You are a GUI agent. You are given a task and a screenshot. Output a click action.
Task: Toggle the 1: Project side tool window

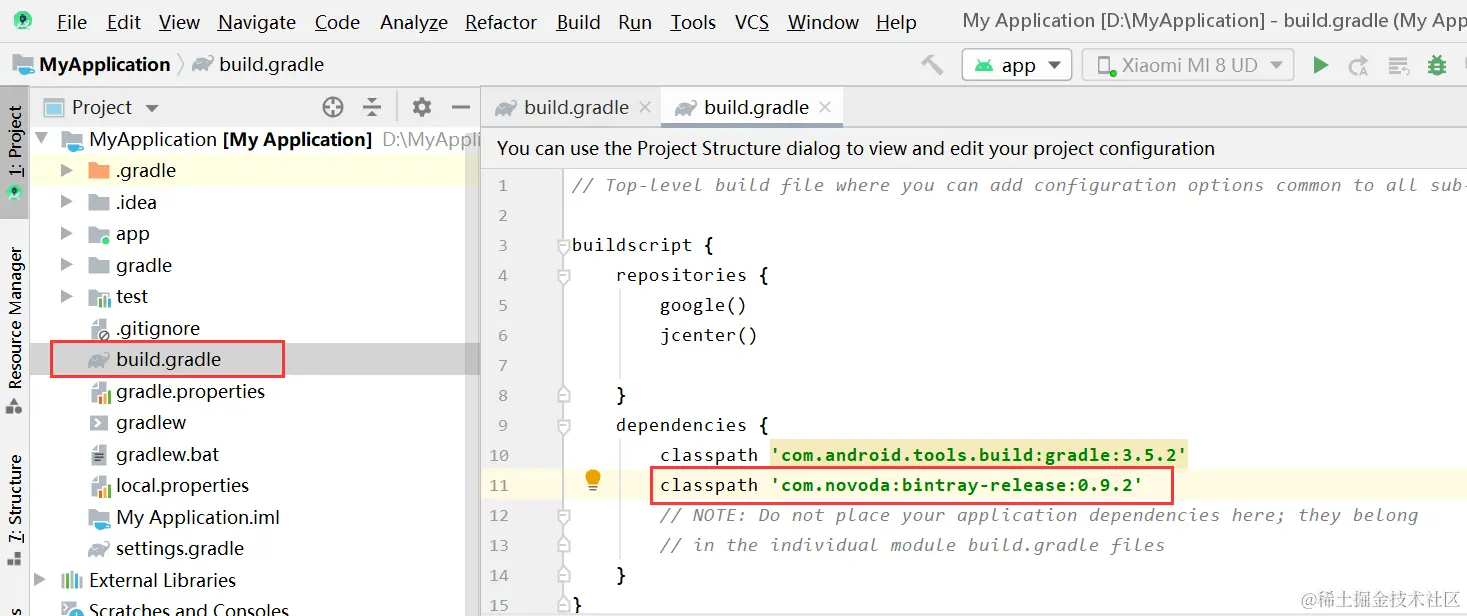coord(15,152)
